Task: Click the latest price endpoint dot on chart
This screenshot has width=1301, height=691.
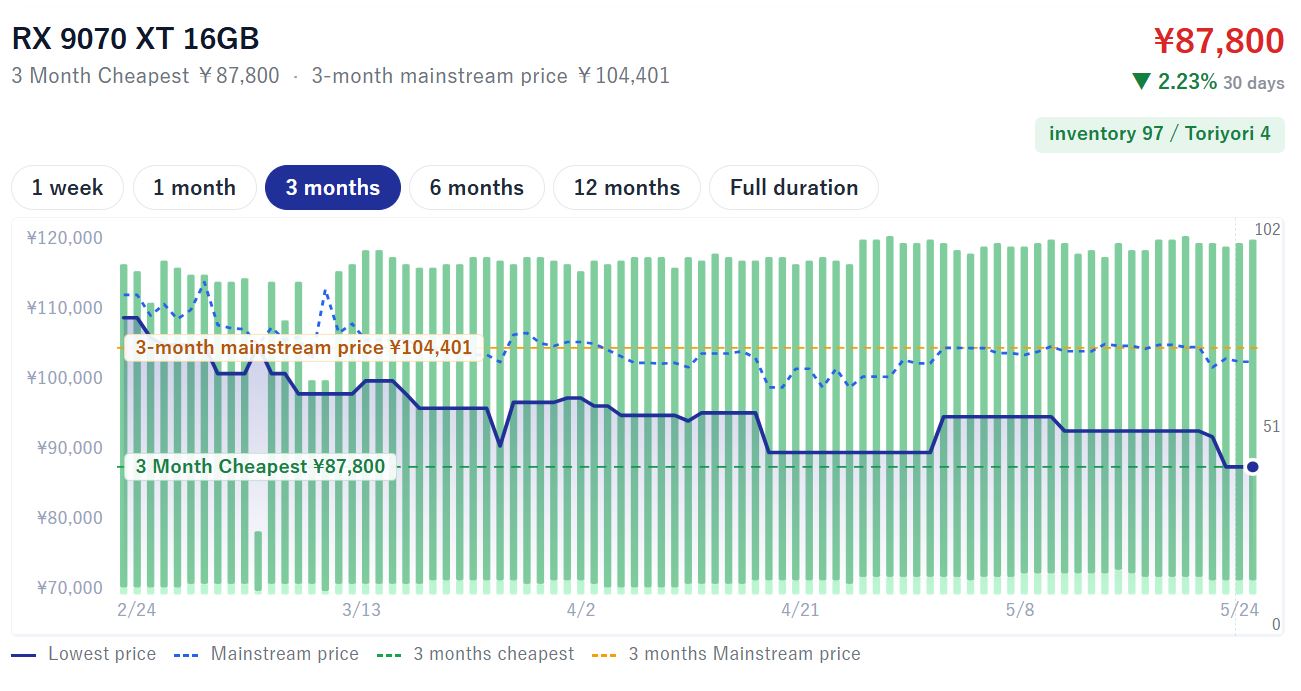Action: click(1252, 467)
